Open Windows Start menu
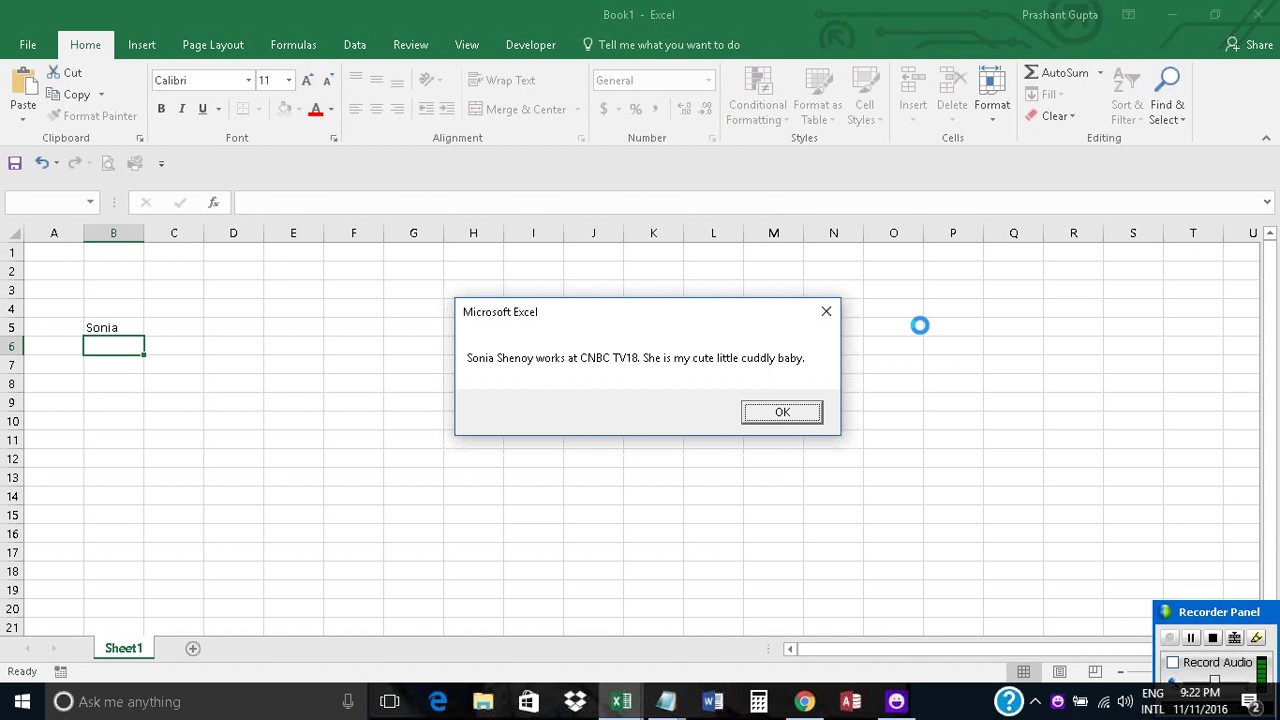This screenshot has width=1280, height=720. [x=22, y=701]
